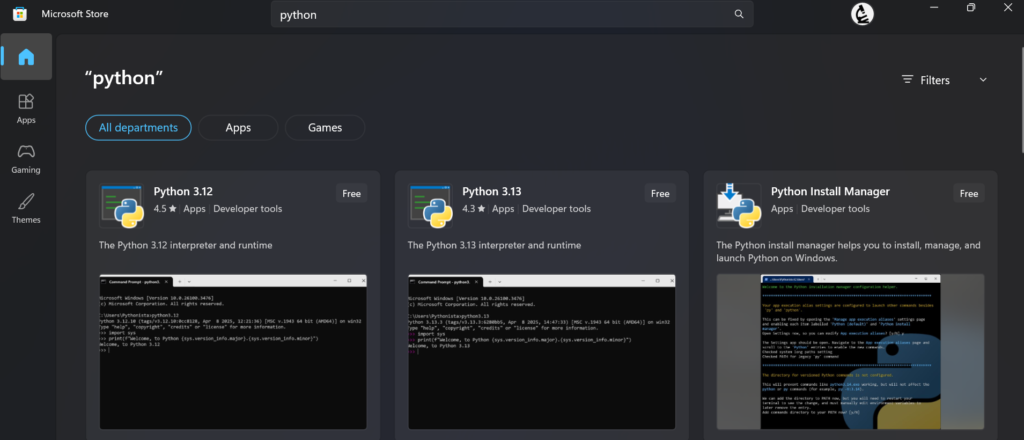Expand the Filters chevron

(x=983, y=80)
